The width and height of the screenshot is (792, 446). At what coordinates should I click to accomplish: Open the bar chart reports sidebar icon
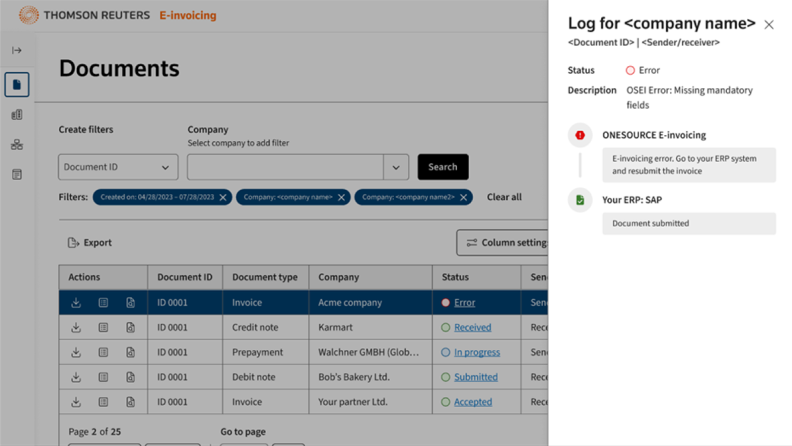pos(17,115)
